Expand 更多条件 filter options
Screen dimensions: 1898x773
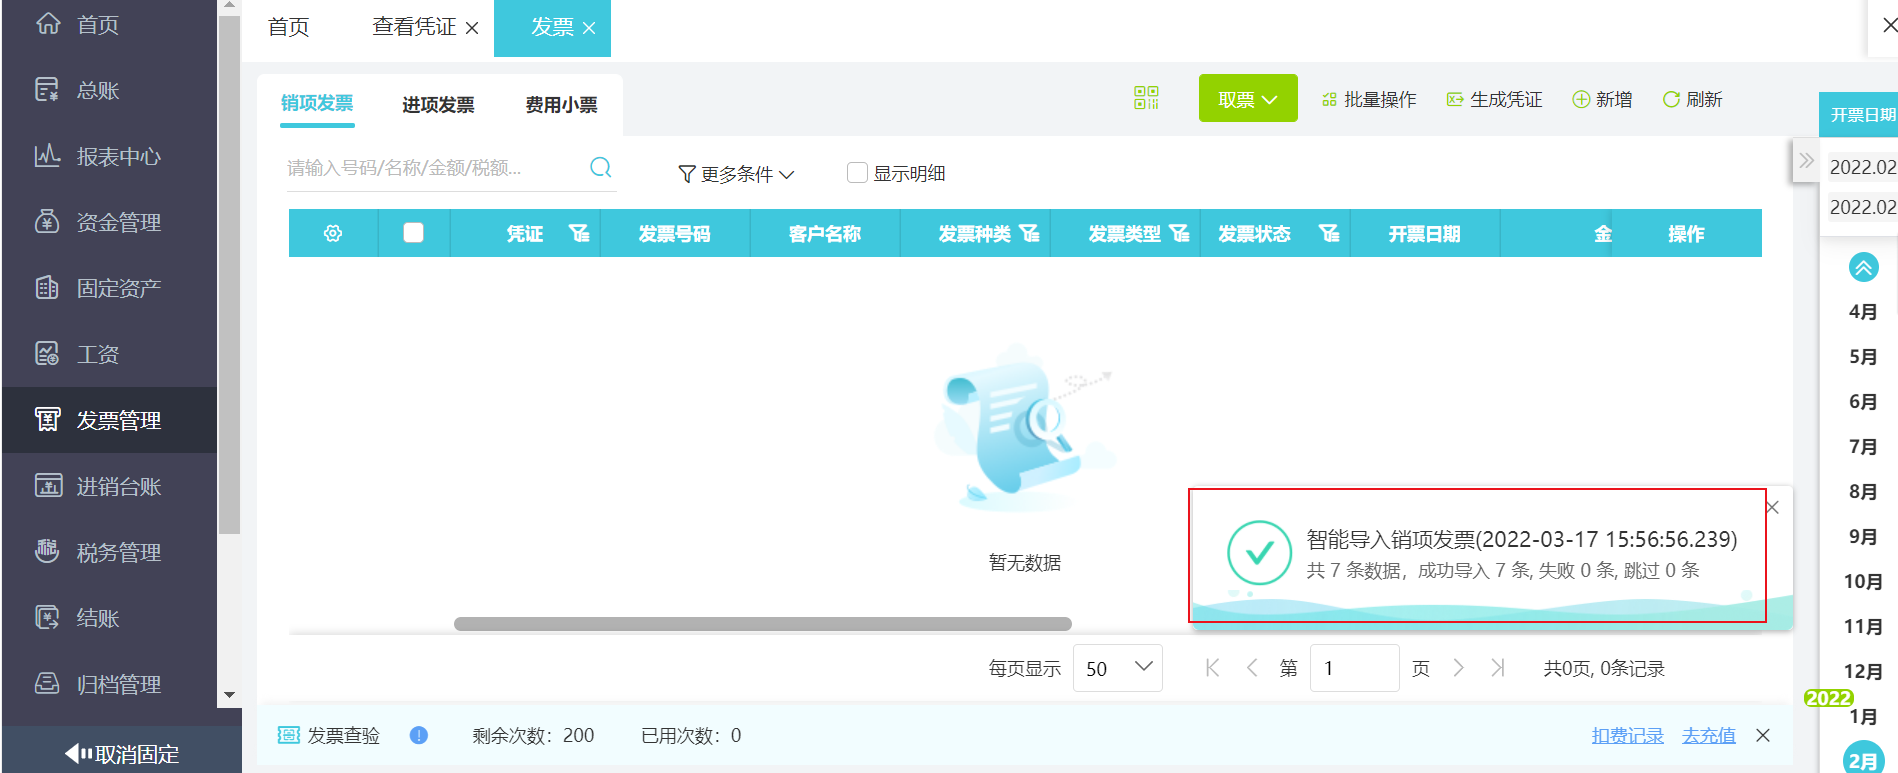pos(736,174)
